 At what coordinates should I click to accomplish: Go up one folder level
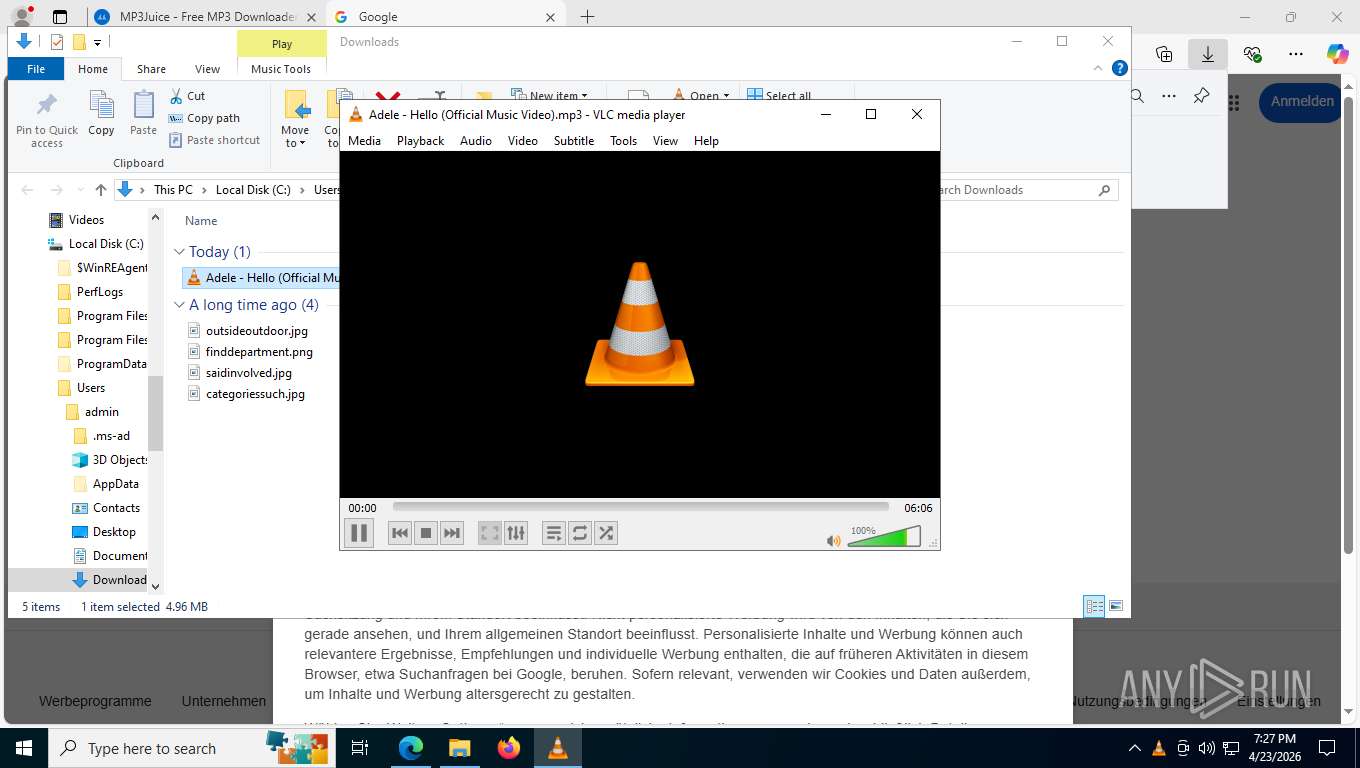pyautogui.click(x=100, y=190)
